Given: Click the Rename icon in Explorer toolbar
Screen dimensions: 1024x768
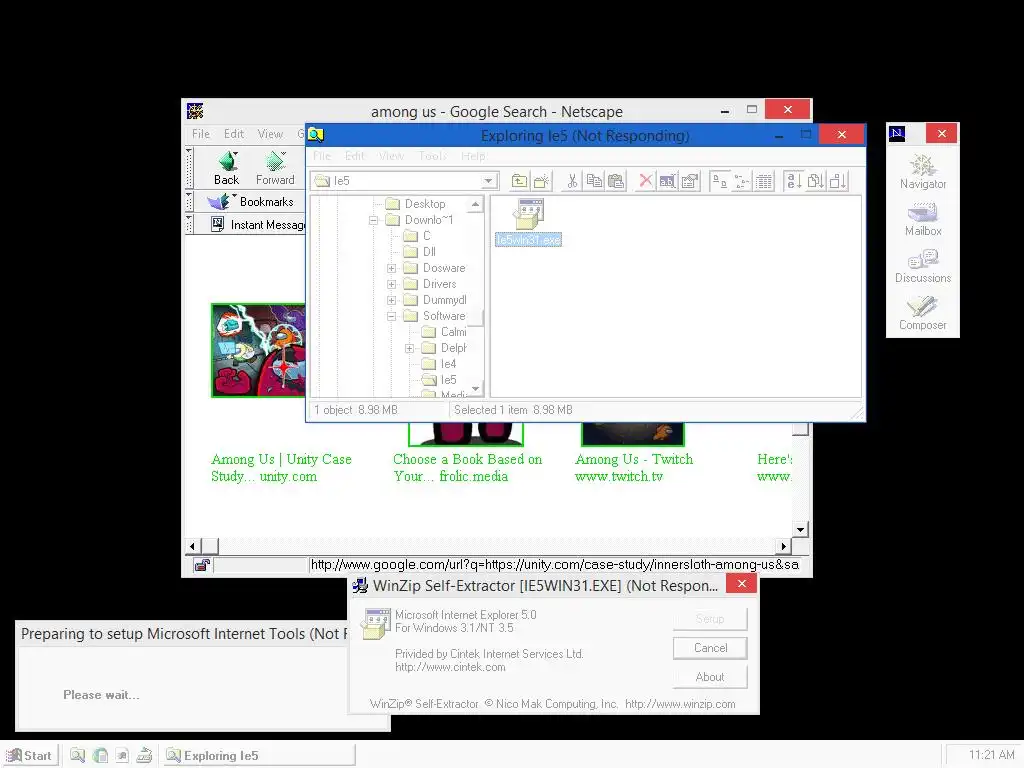Looking at the screenshot, I should [667, 181].
